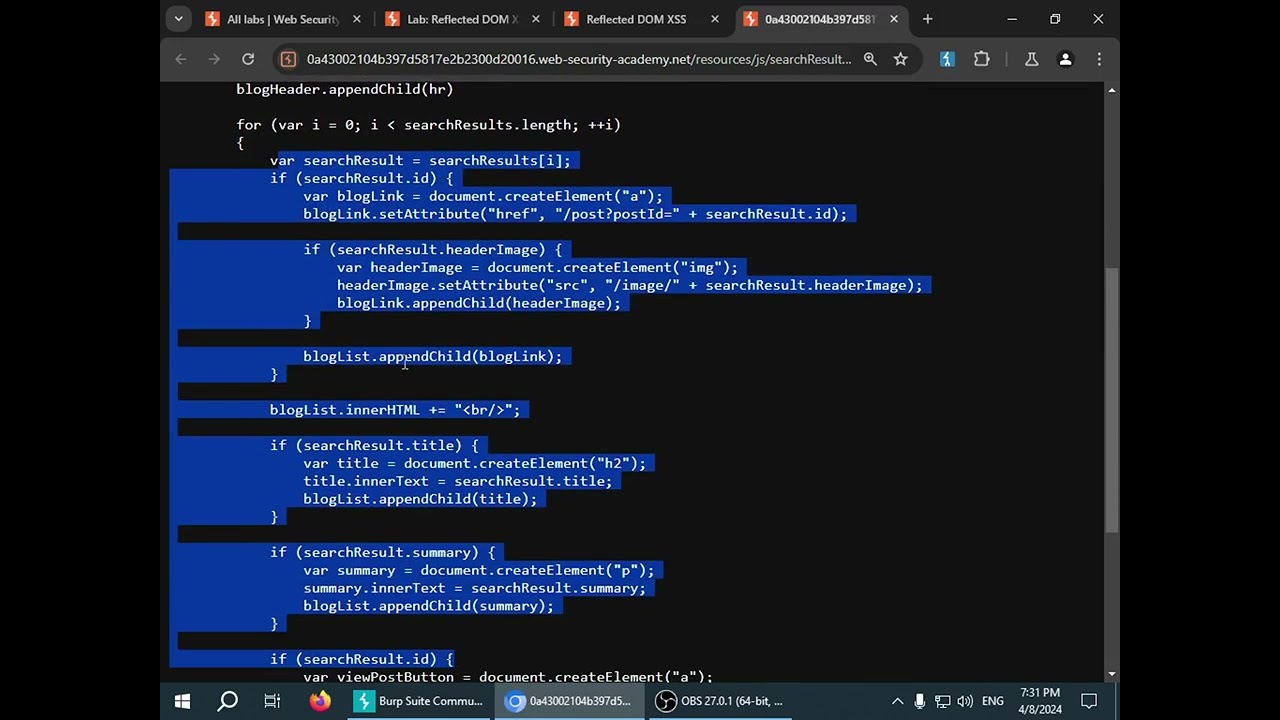Click the 'if (searchResult.headerImage)' line
Screen dimensions: 1280x720
click(x=433, y=250)
